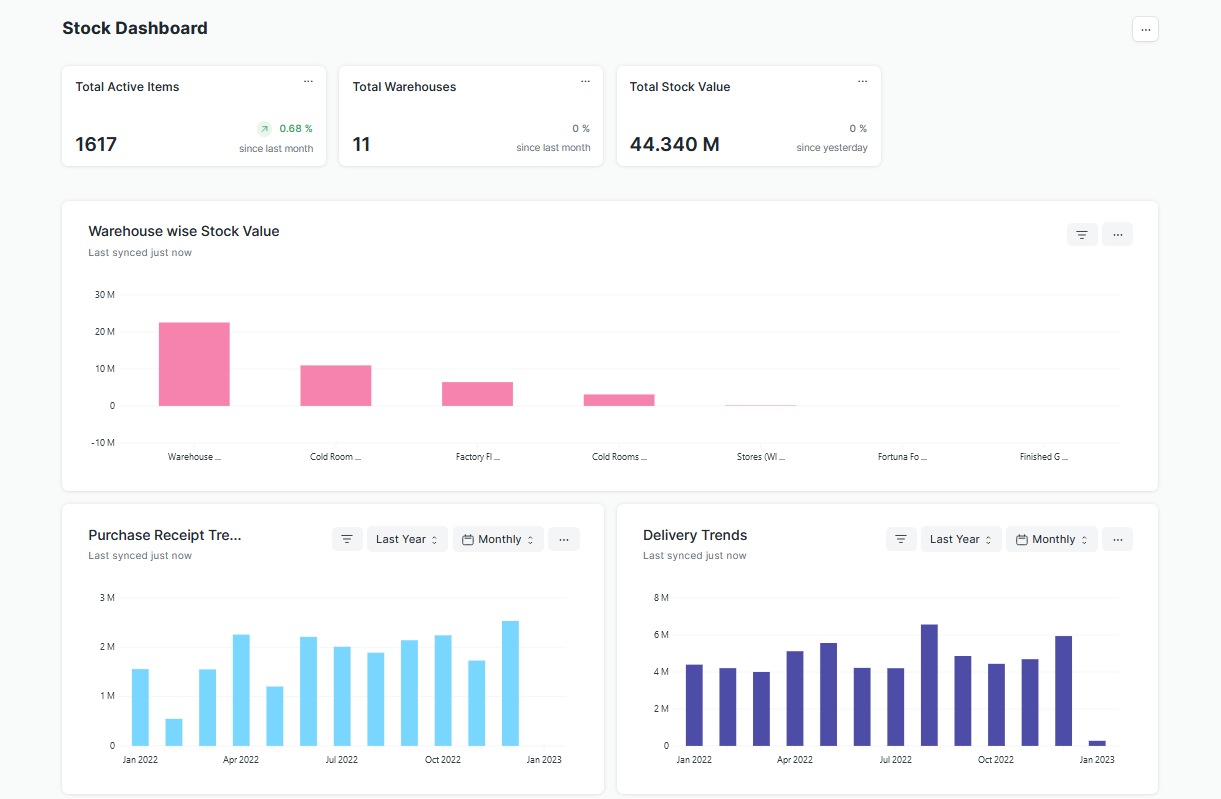Open Total Active Items card options menu
This screenshot has width=1221, height=799.
click(308, 81)
